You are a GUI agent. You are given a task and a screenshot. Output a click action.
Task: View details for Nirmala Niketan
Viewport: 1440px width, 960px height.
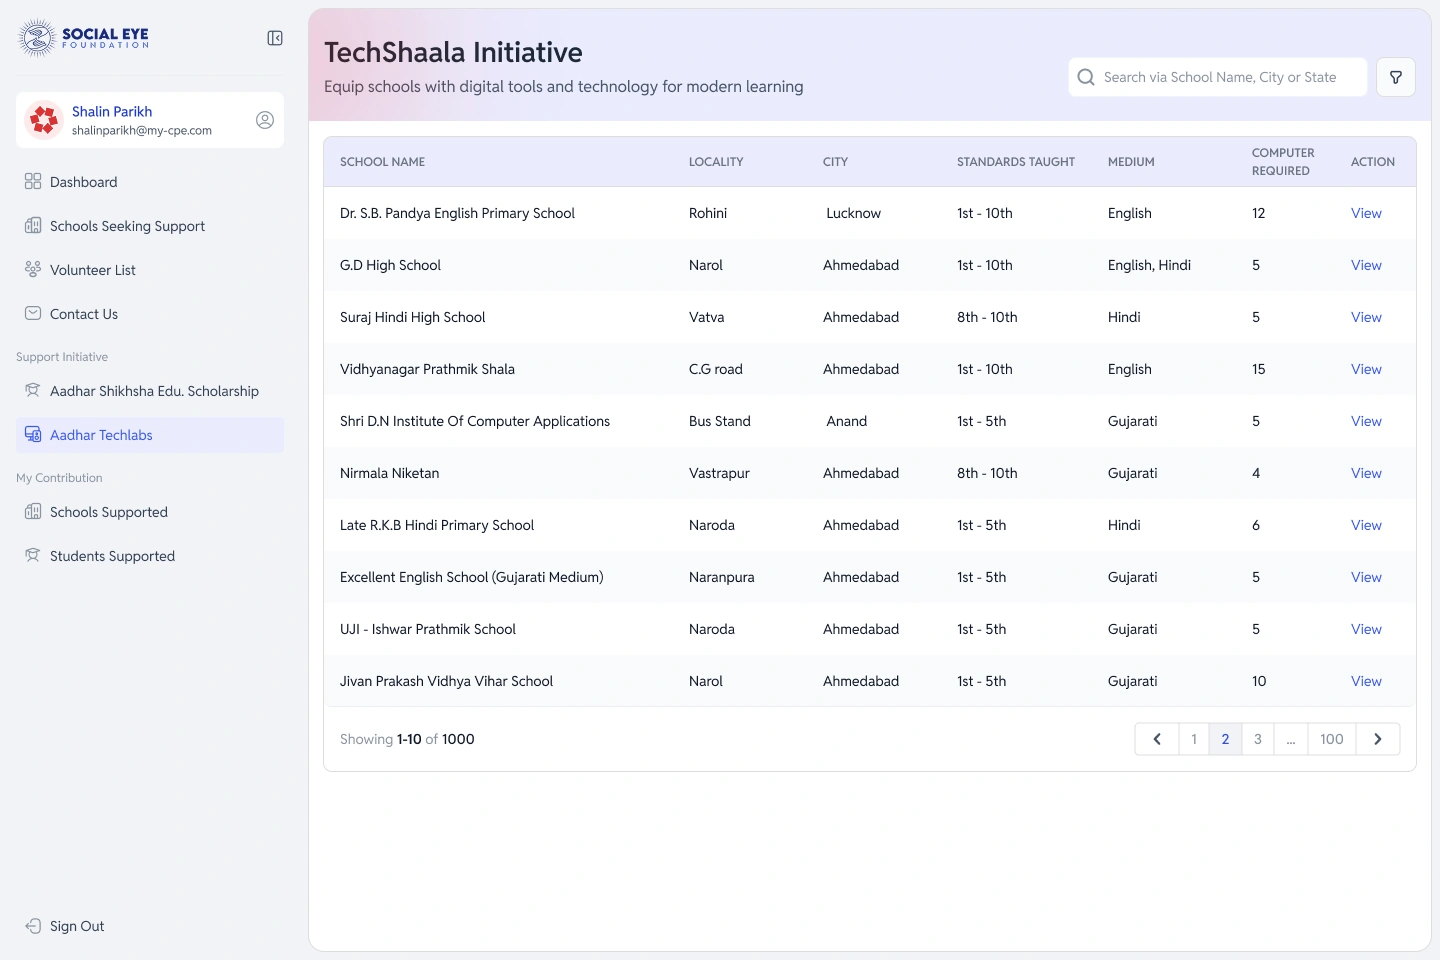(x=1366, y=473)
